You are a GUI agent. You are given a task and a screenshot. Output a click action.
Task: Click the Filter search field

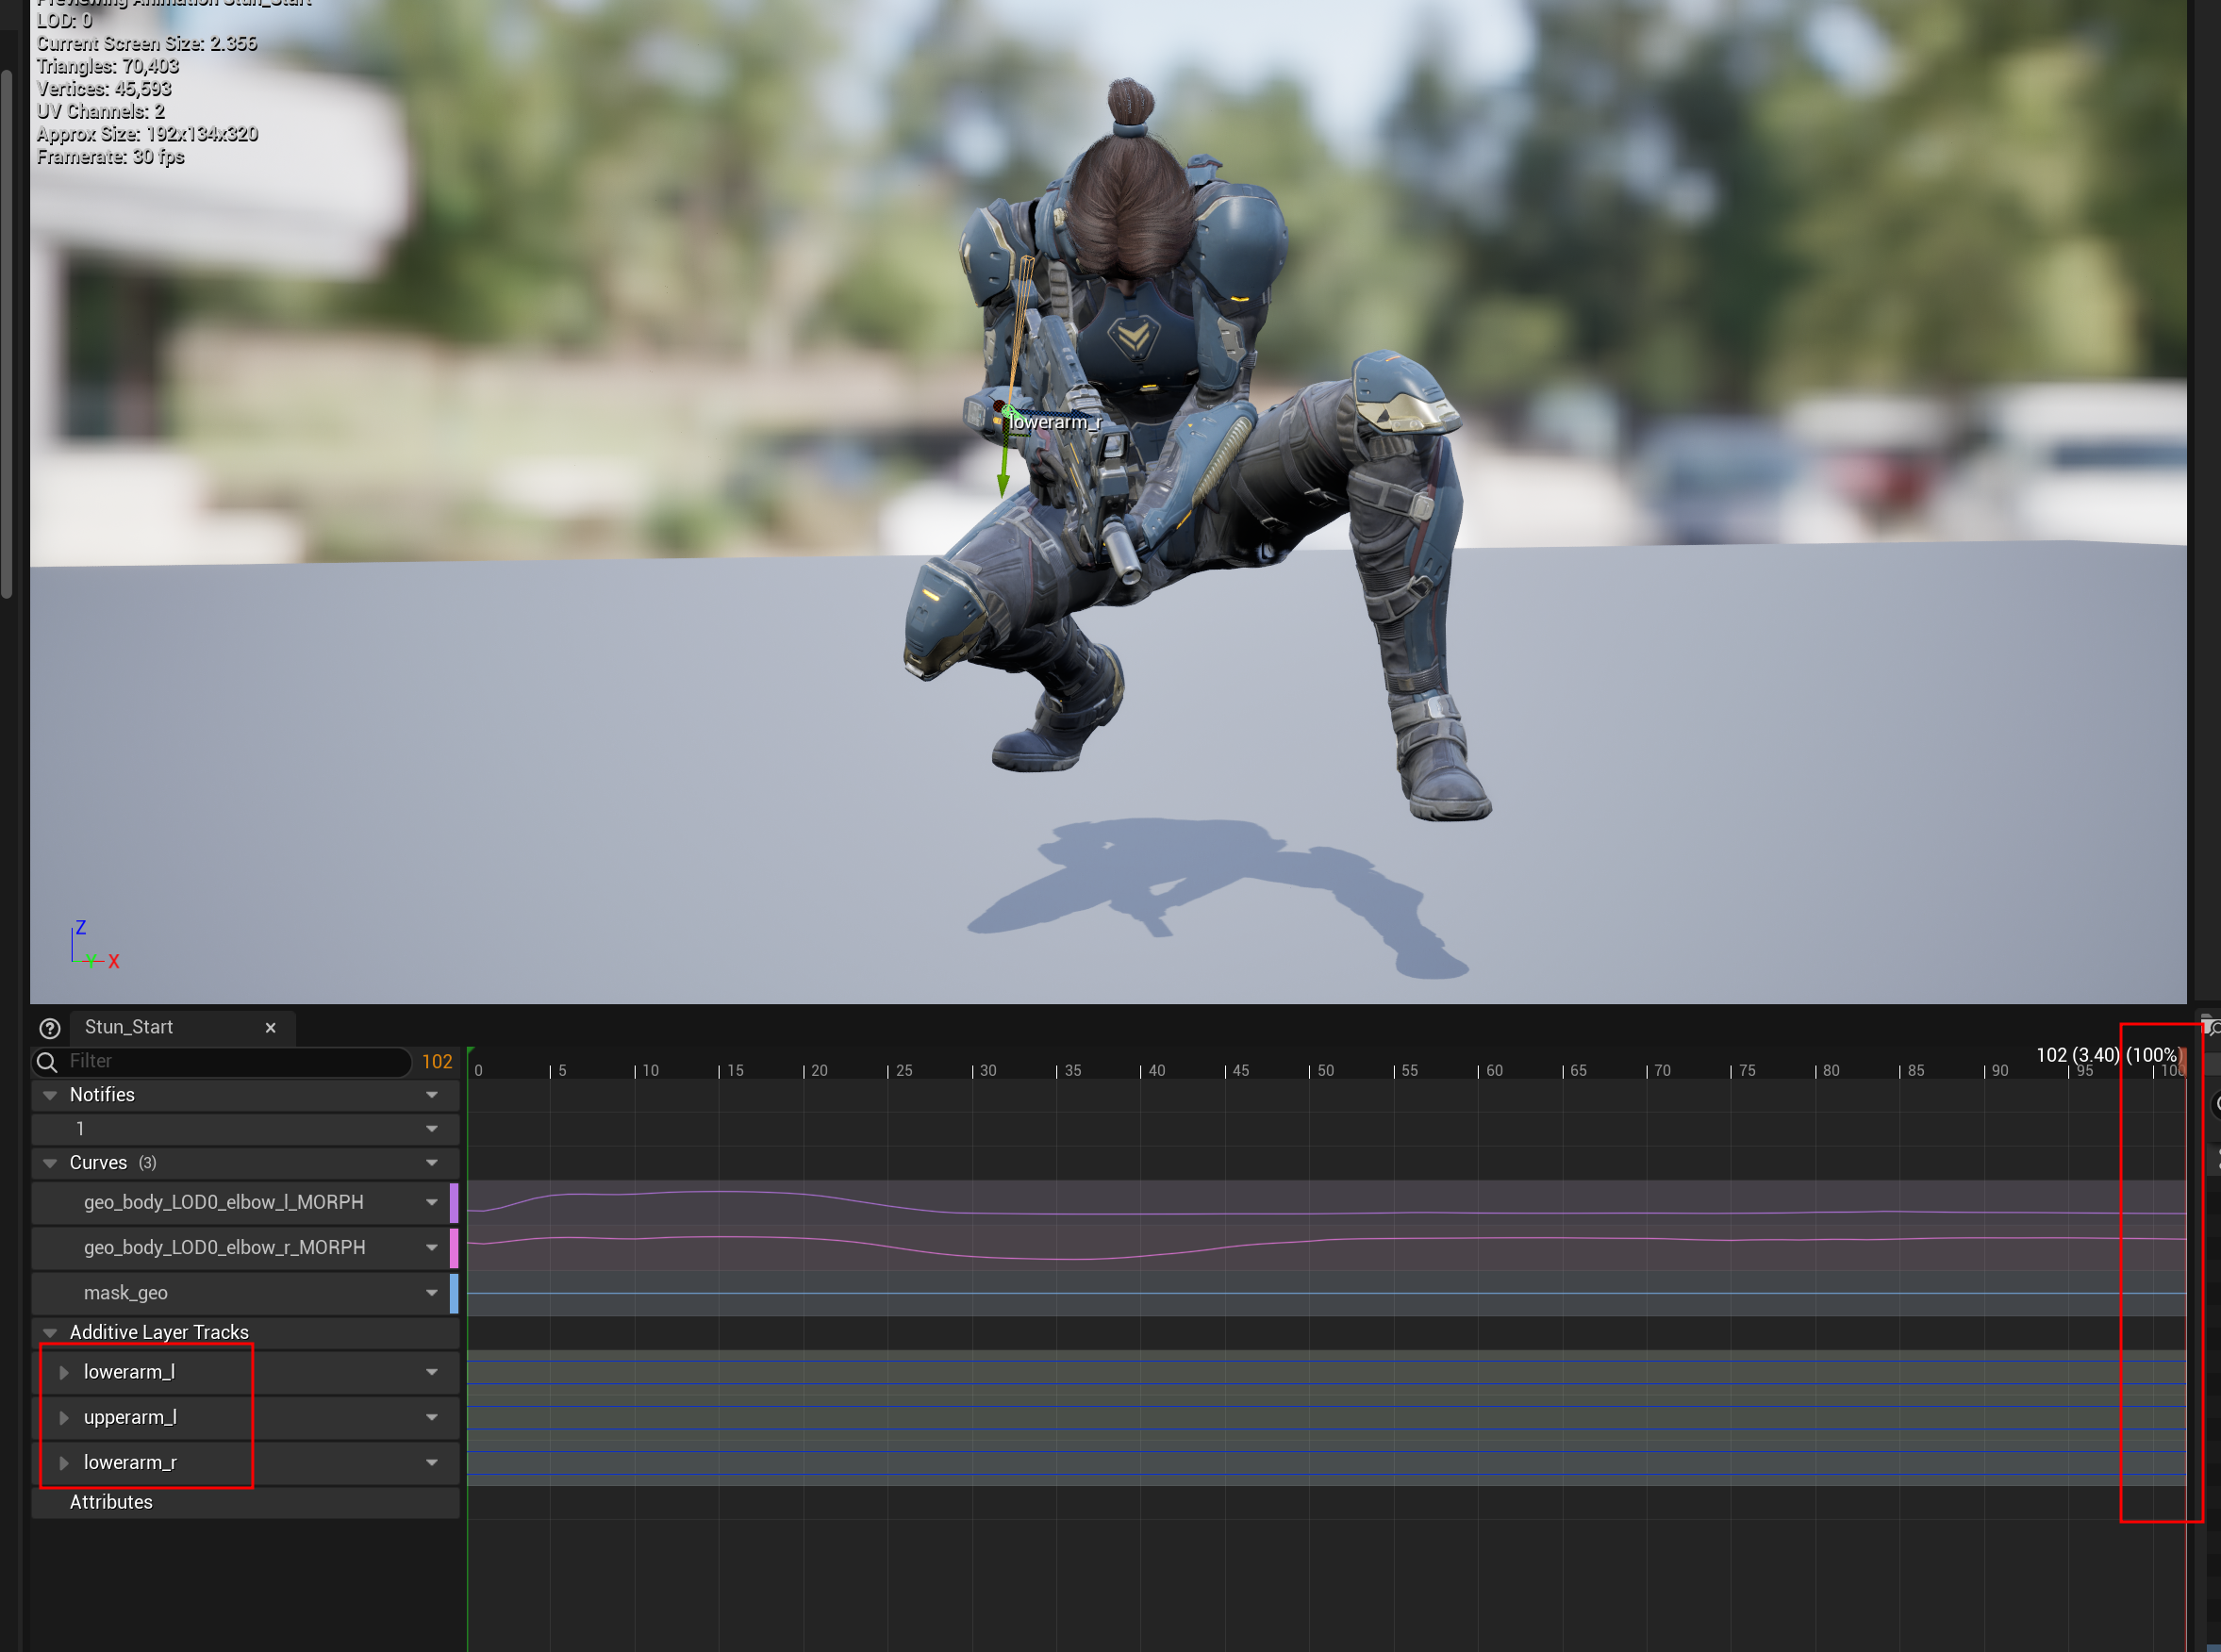click(x=230, y=1061)
